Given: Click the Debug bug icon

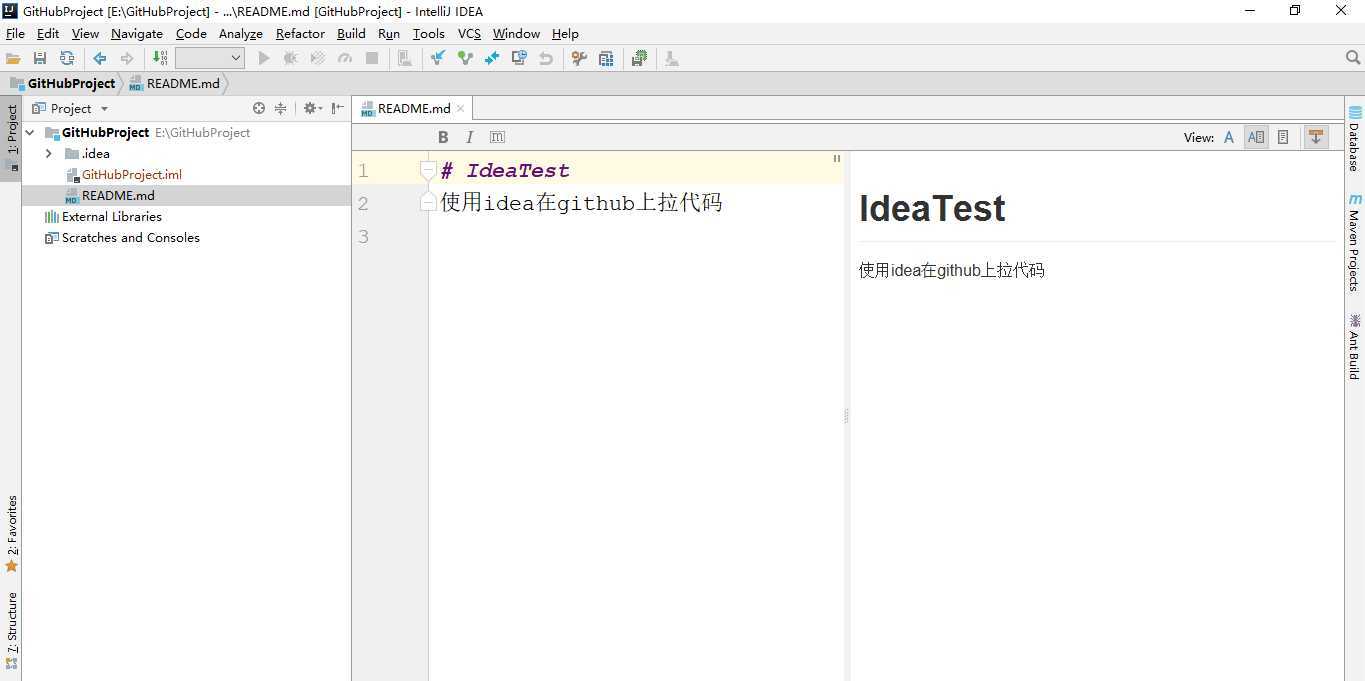Looking at the screenshot, I should click(291, 59).
